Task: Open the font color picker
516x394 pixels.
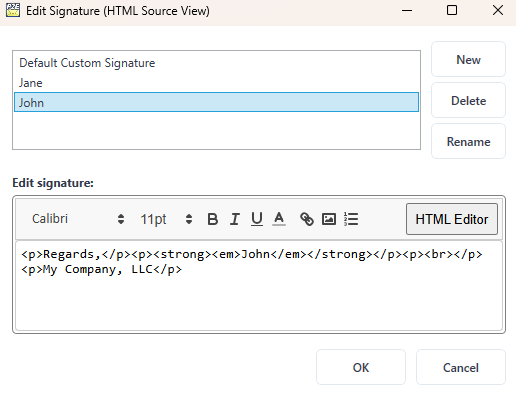Action: click(279, 219)
